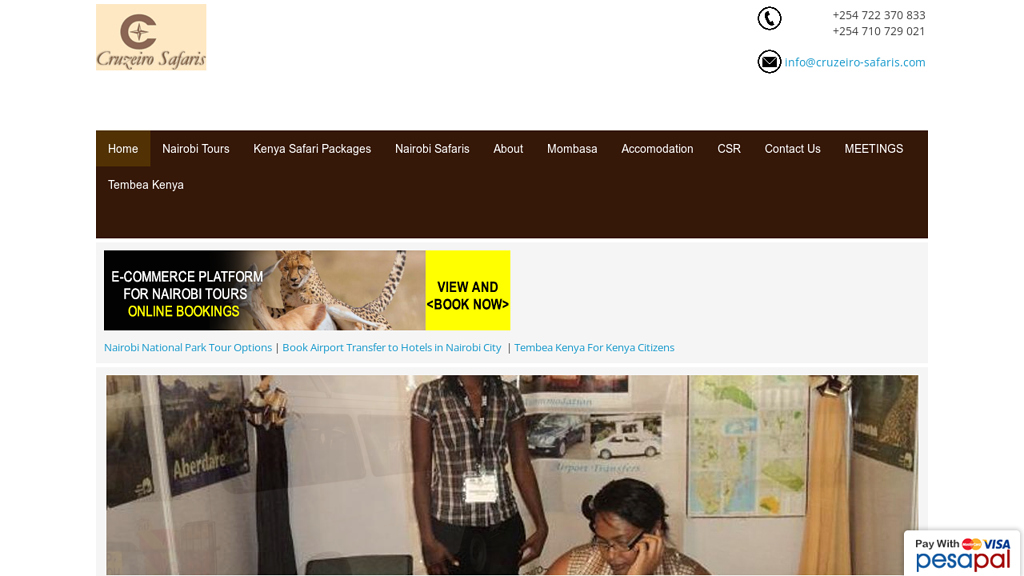Open Tembea Kenya For Kenya Citizens link
Screen dimensions: 1024x576
coord(594,347)
